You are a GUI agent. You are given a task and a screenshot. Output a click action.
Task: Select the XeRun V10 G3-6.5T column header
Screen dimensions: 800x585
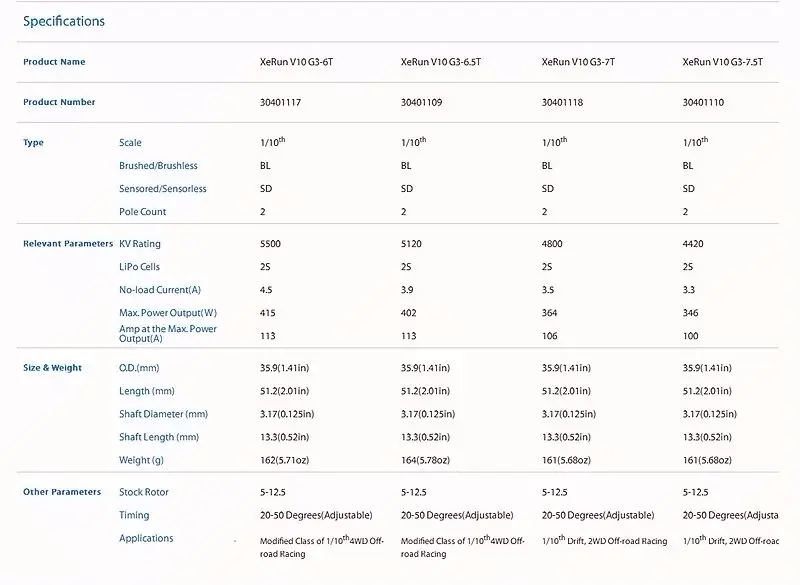(x=441, y=62)
